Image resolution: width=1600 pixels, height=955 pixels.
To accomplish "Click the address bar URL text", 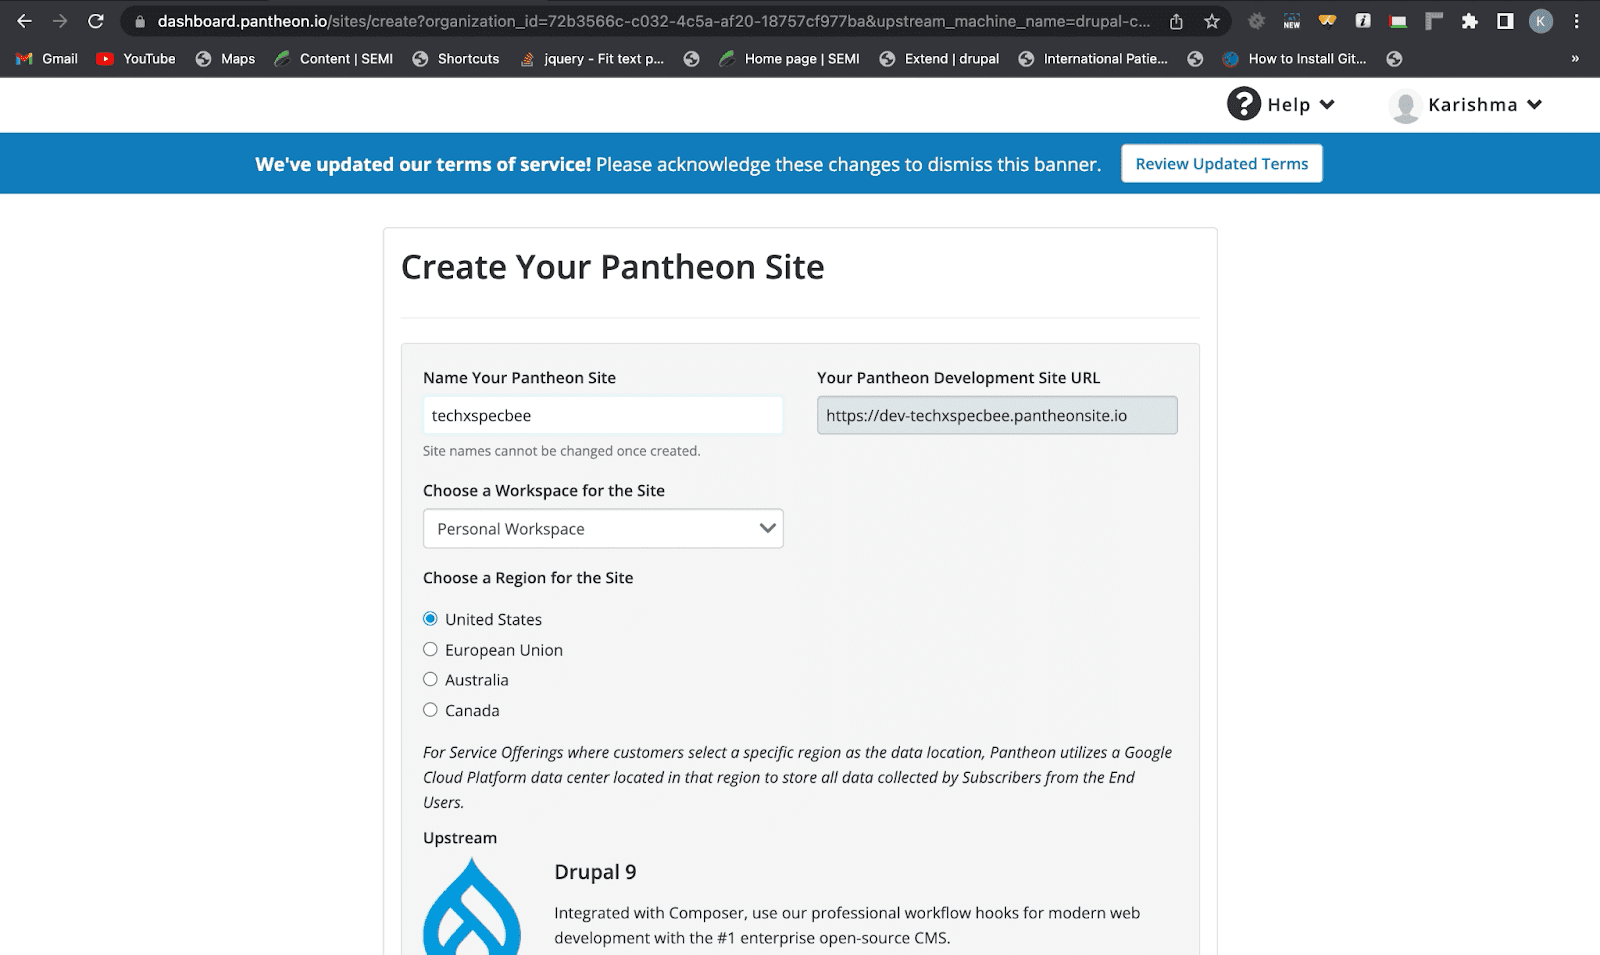I will click(x=654, y=21).
